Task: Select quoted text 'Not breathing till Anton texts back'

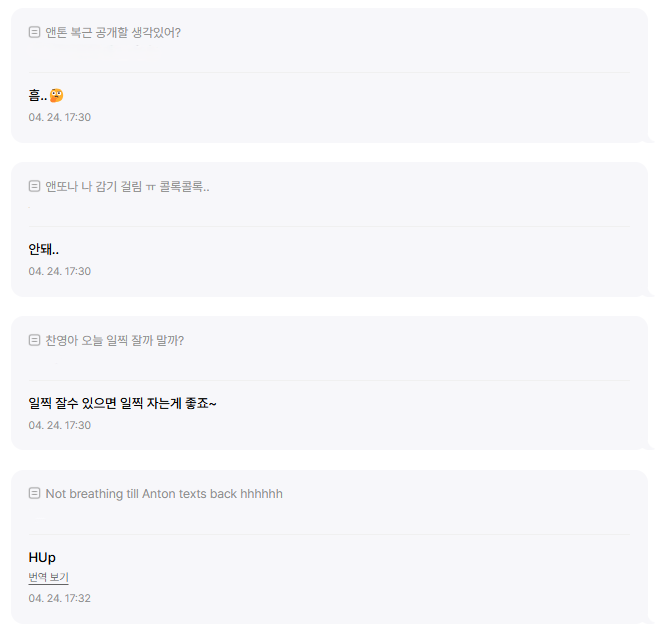Action: 164,494
